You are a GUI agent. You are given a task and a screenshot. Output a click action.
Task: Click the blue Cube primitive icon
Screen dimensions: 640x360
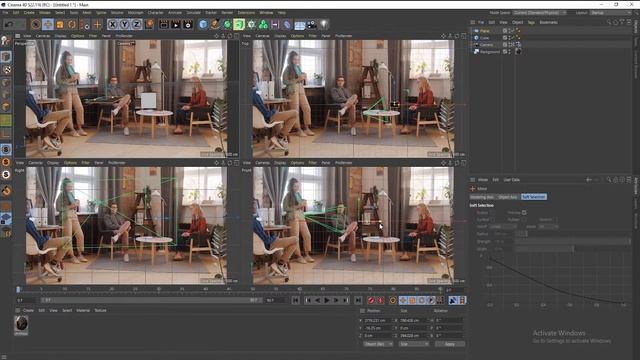pos(203,24)
